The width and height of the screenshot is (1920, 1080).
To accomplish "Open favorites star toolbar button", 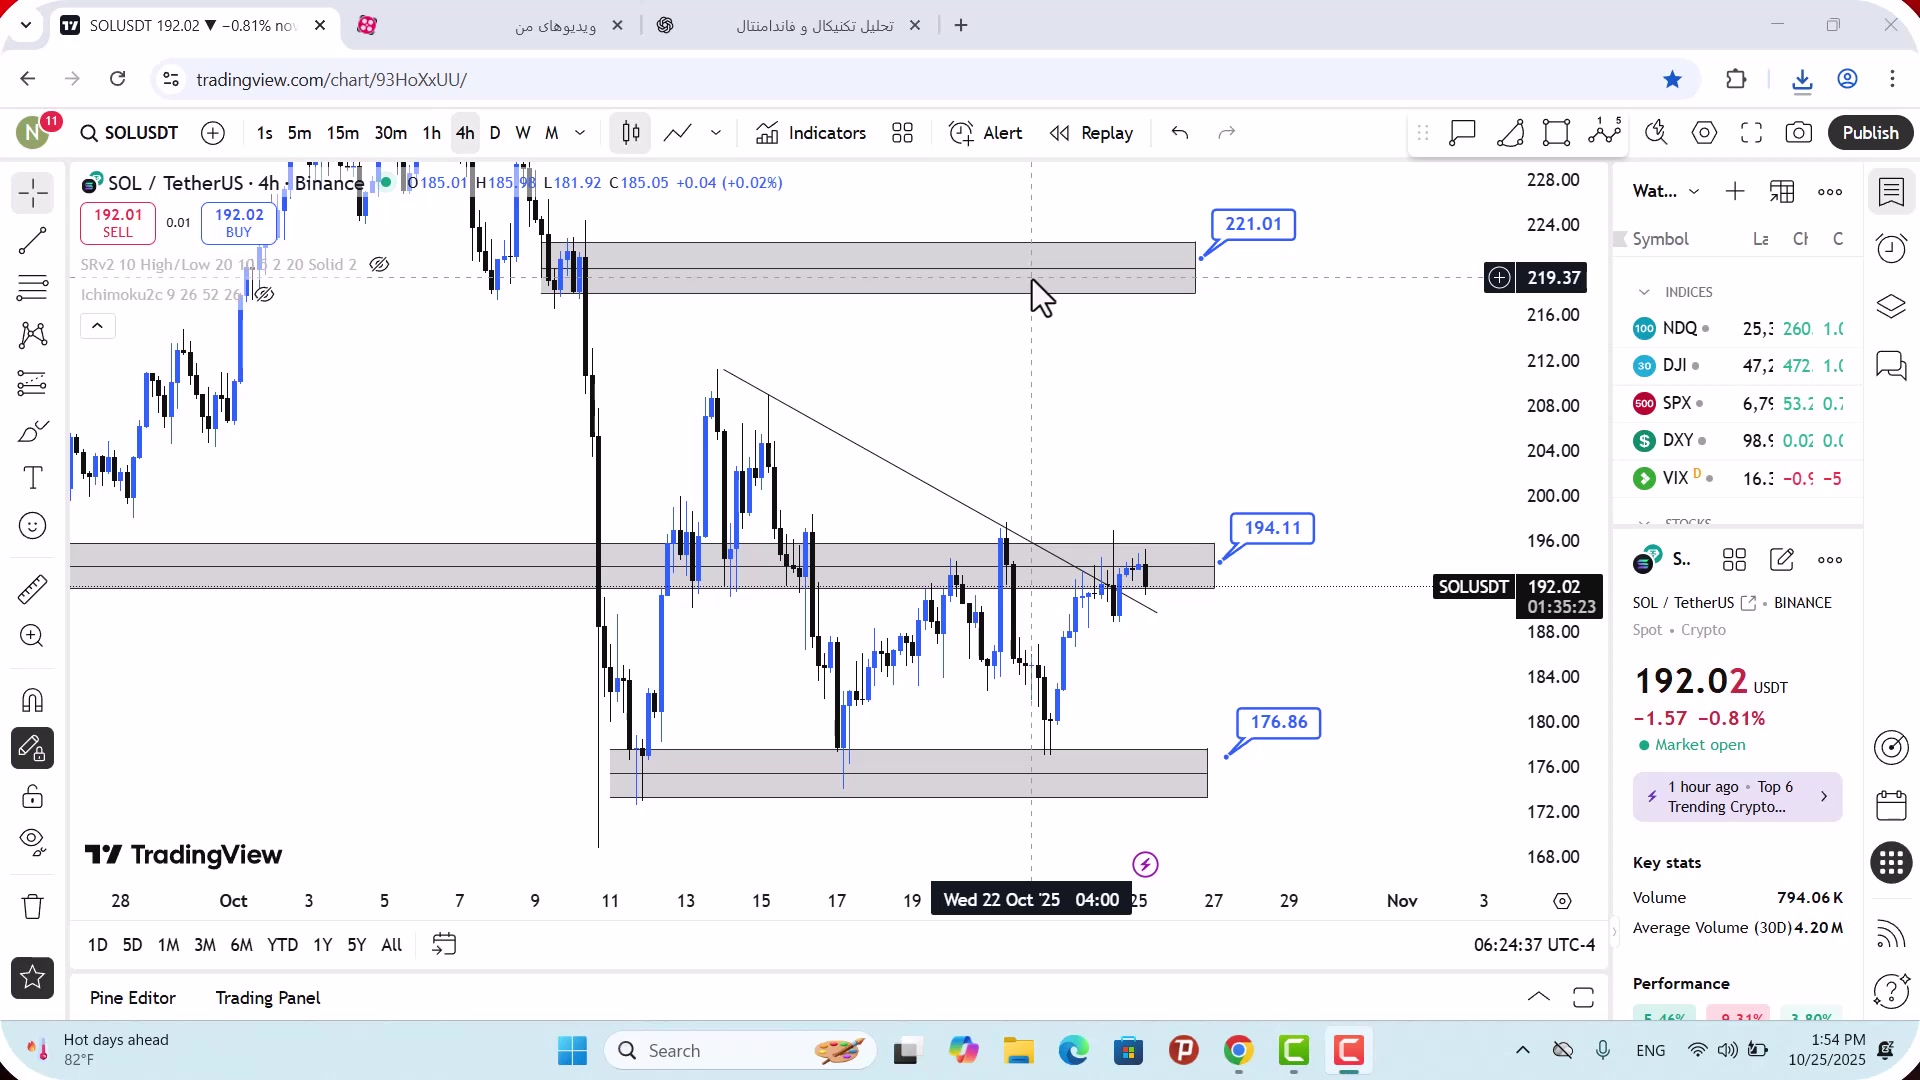I will coord(32,978).
